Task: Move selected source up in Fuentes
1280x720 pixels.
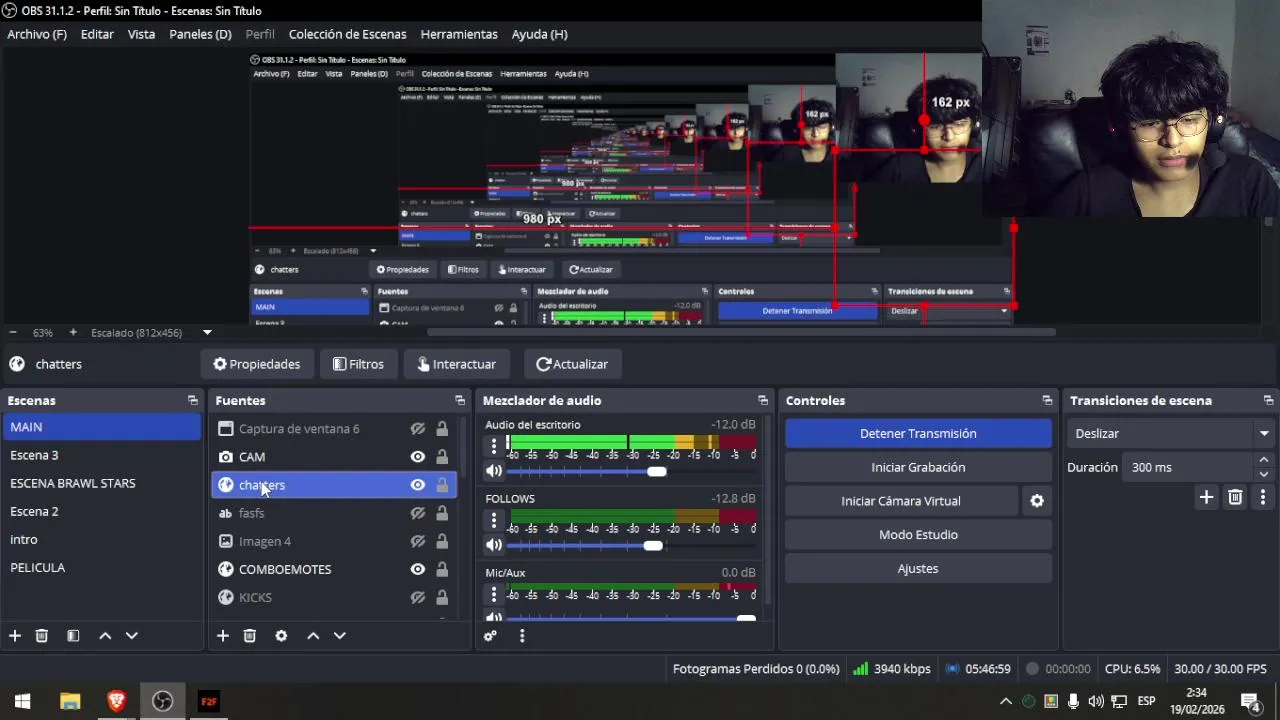Action: tap(313, 636)
